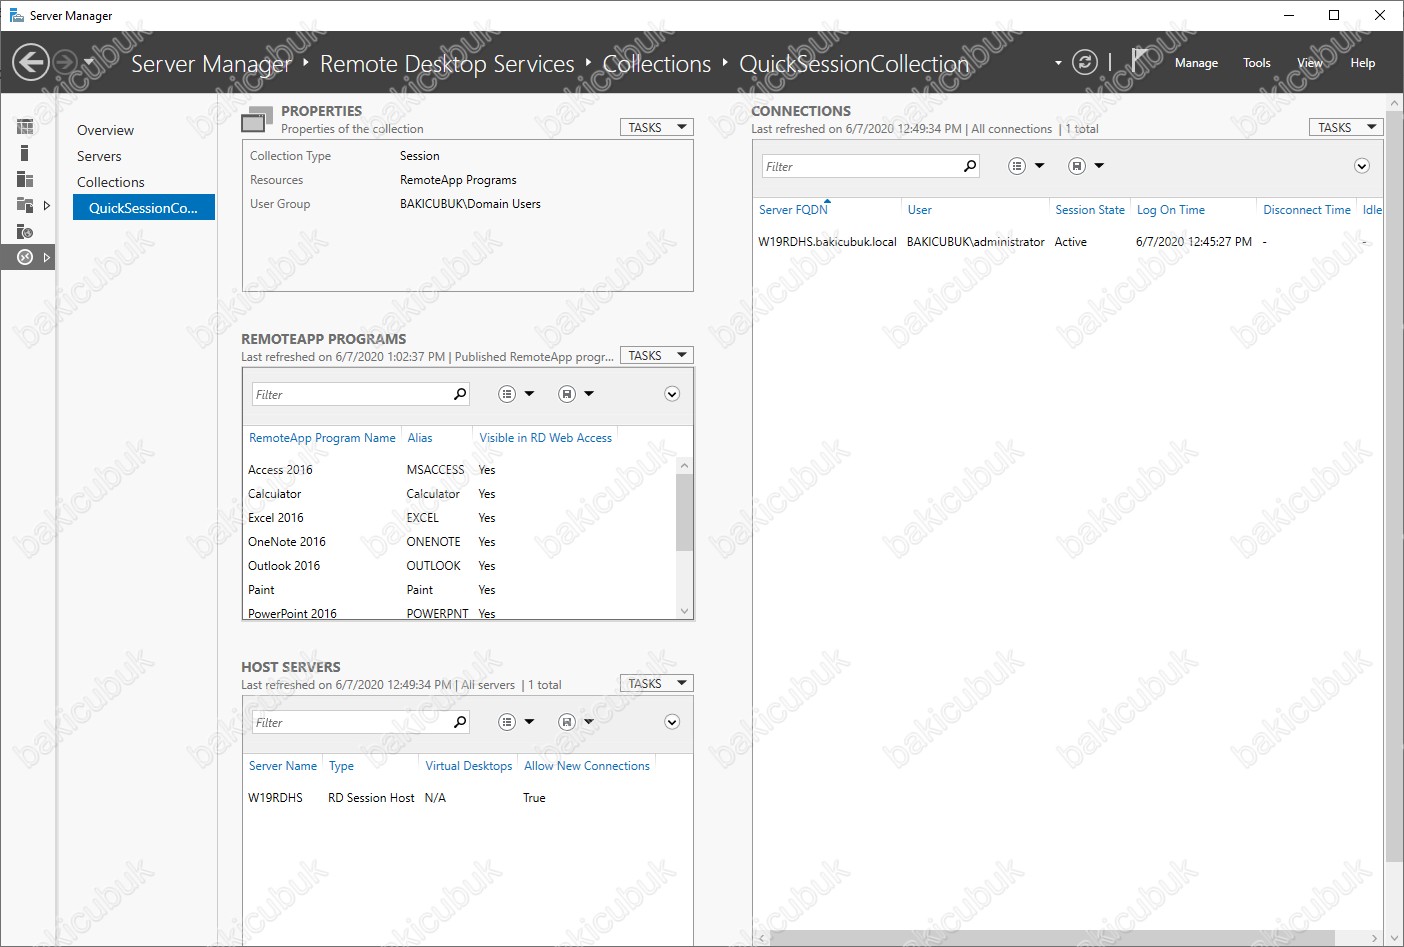Open the Properties TASKS dropdown

coord(657,127)
